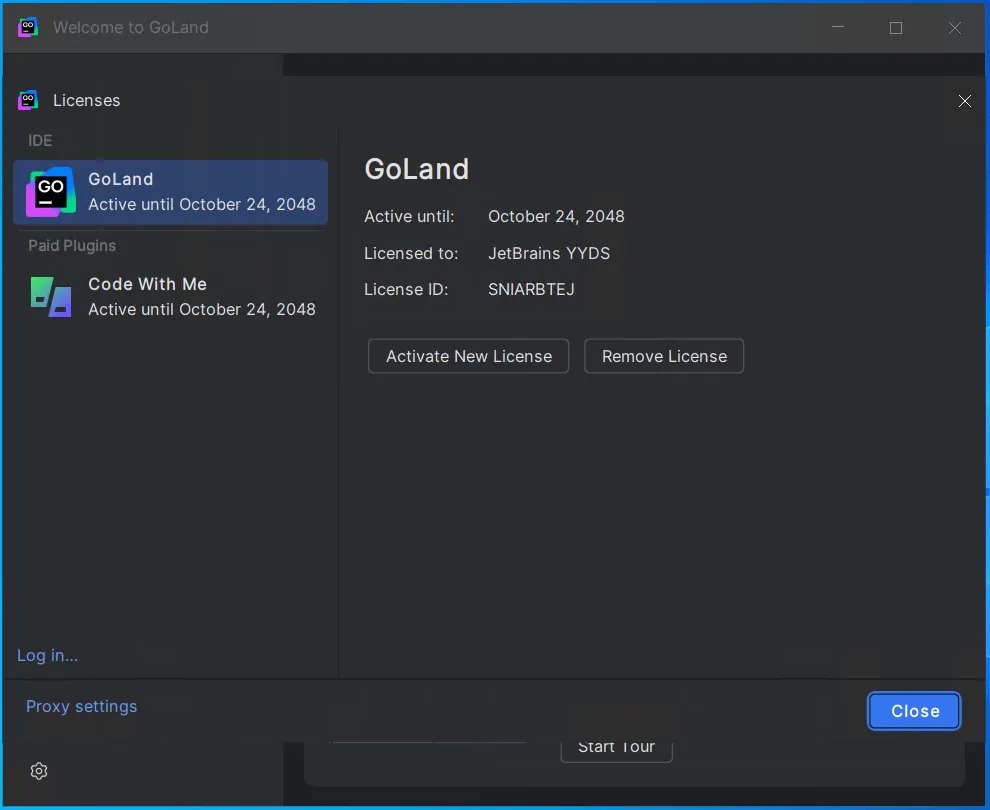Click the Code With Me plugin icon
Screen dimensions: 990x810
(51, 297)
